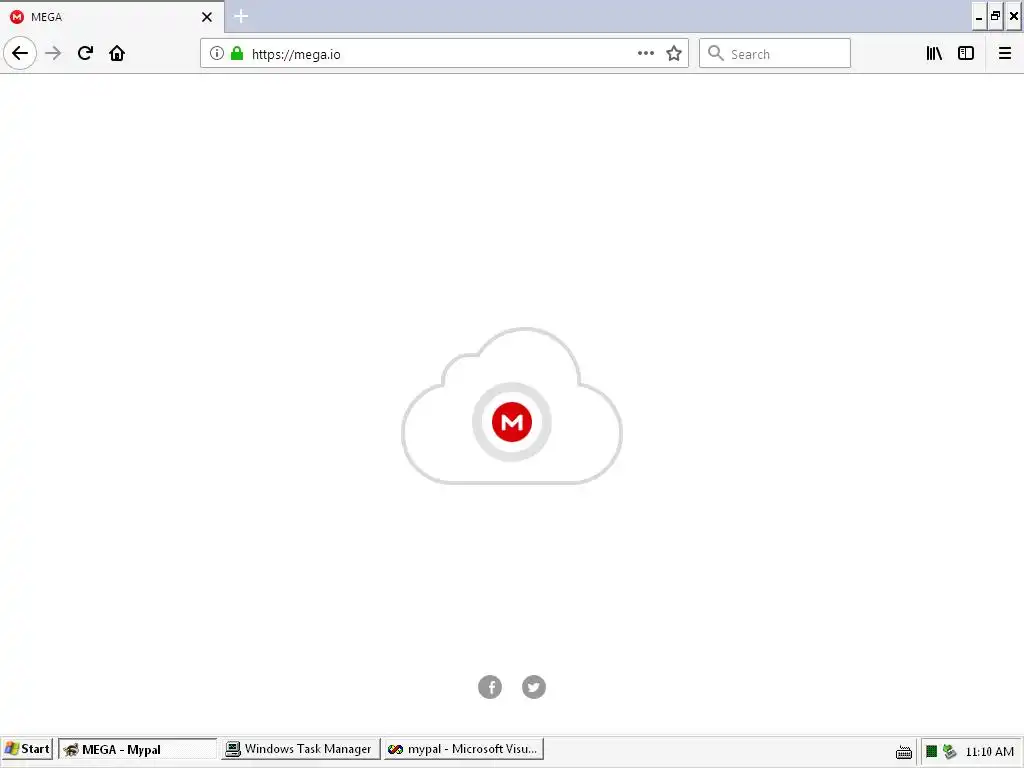
Task: Bookmark this page with the star
Action: (x=674, y=54)
